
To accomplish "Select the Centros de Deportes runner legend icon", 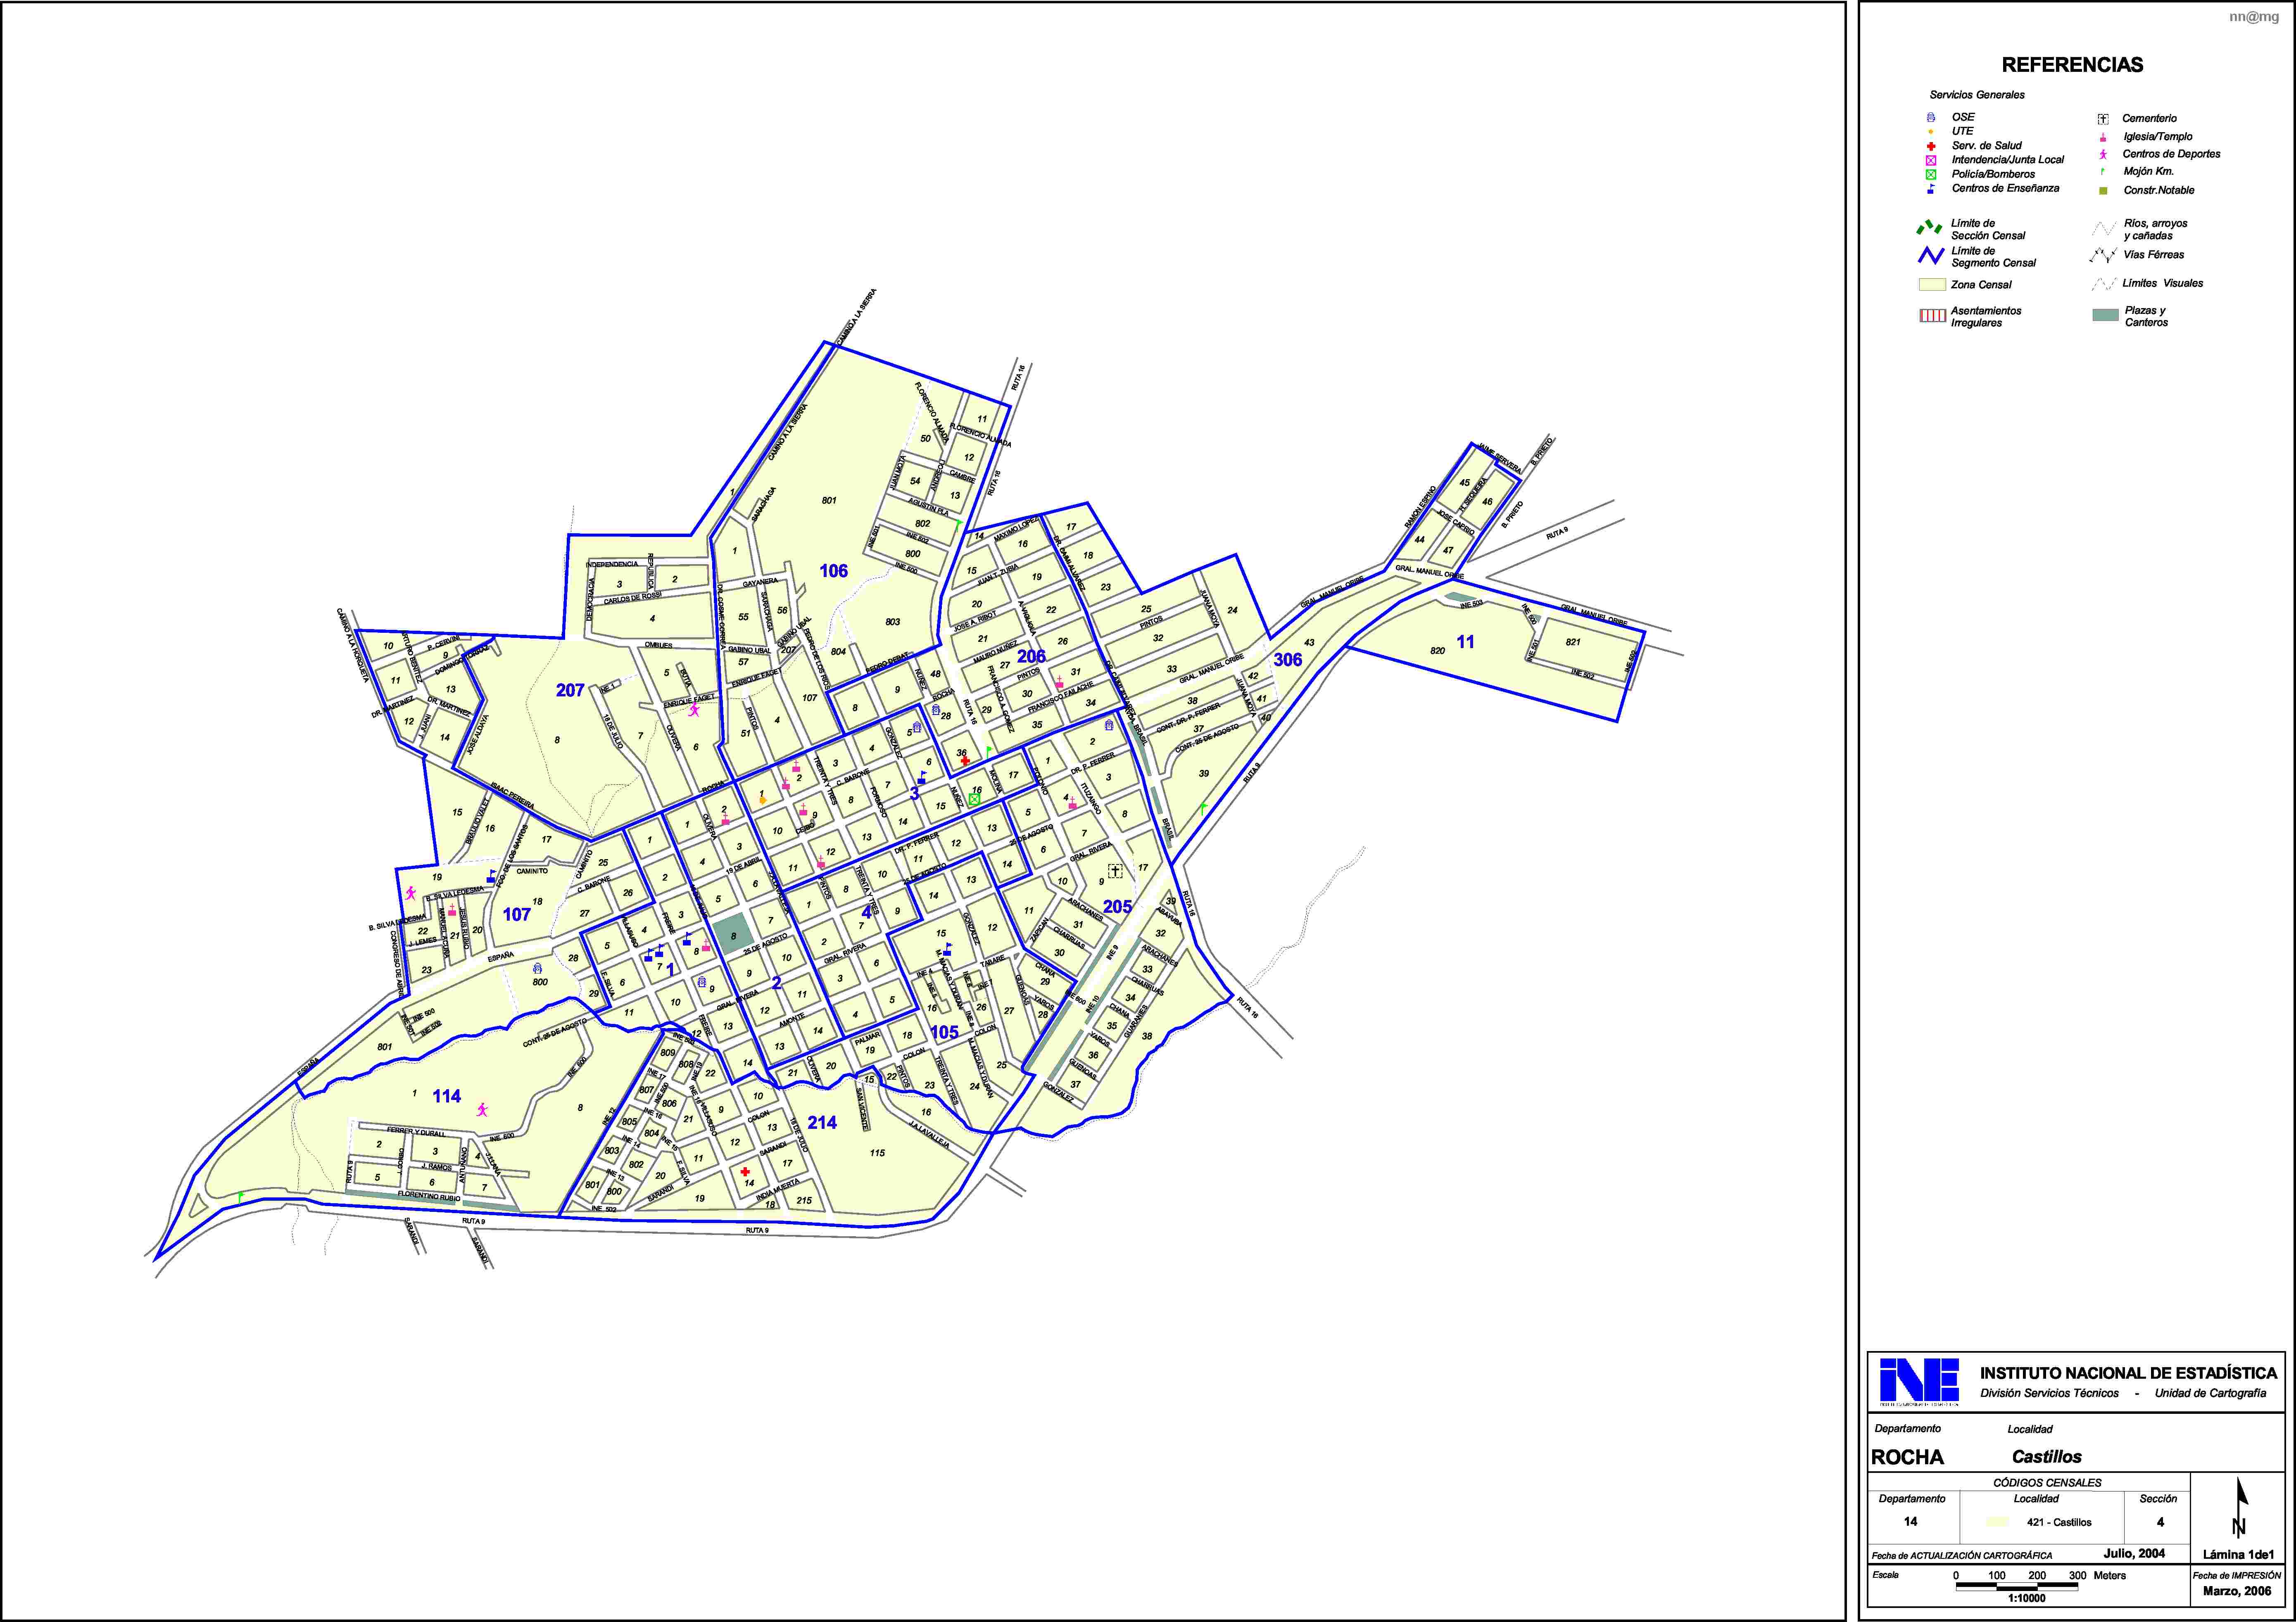I will [x=2103, y=154].
